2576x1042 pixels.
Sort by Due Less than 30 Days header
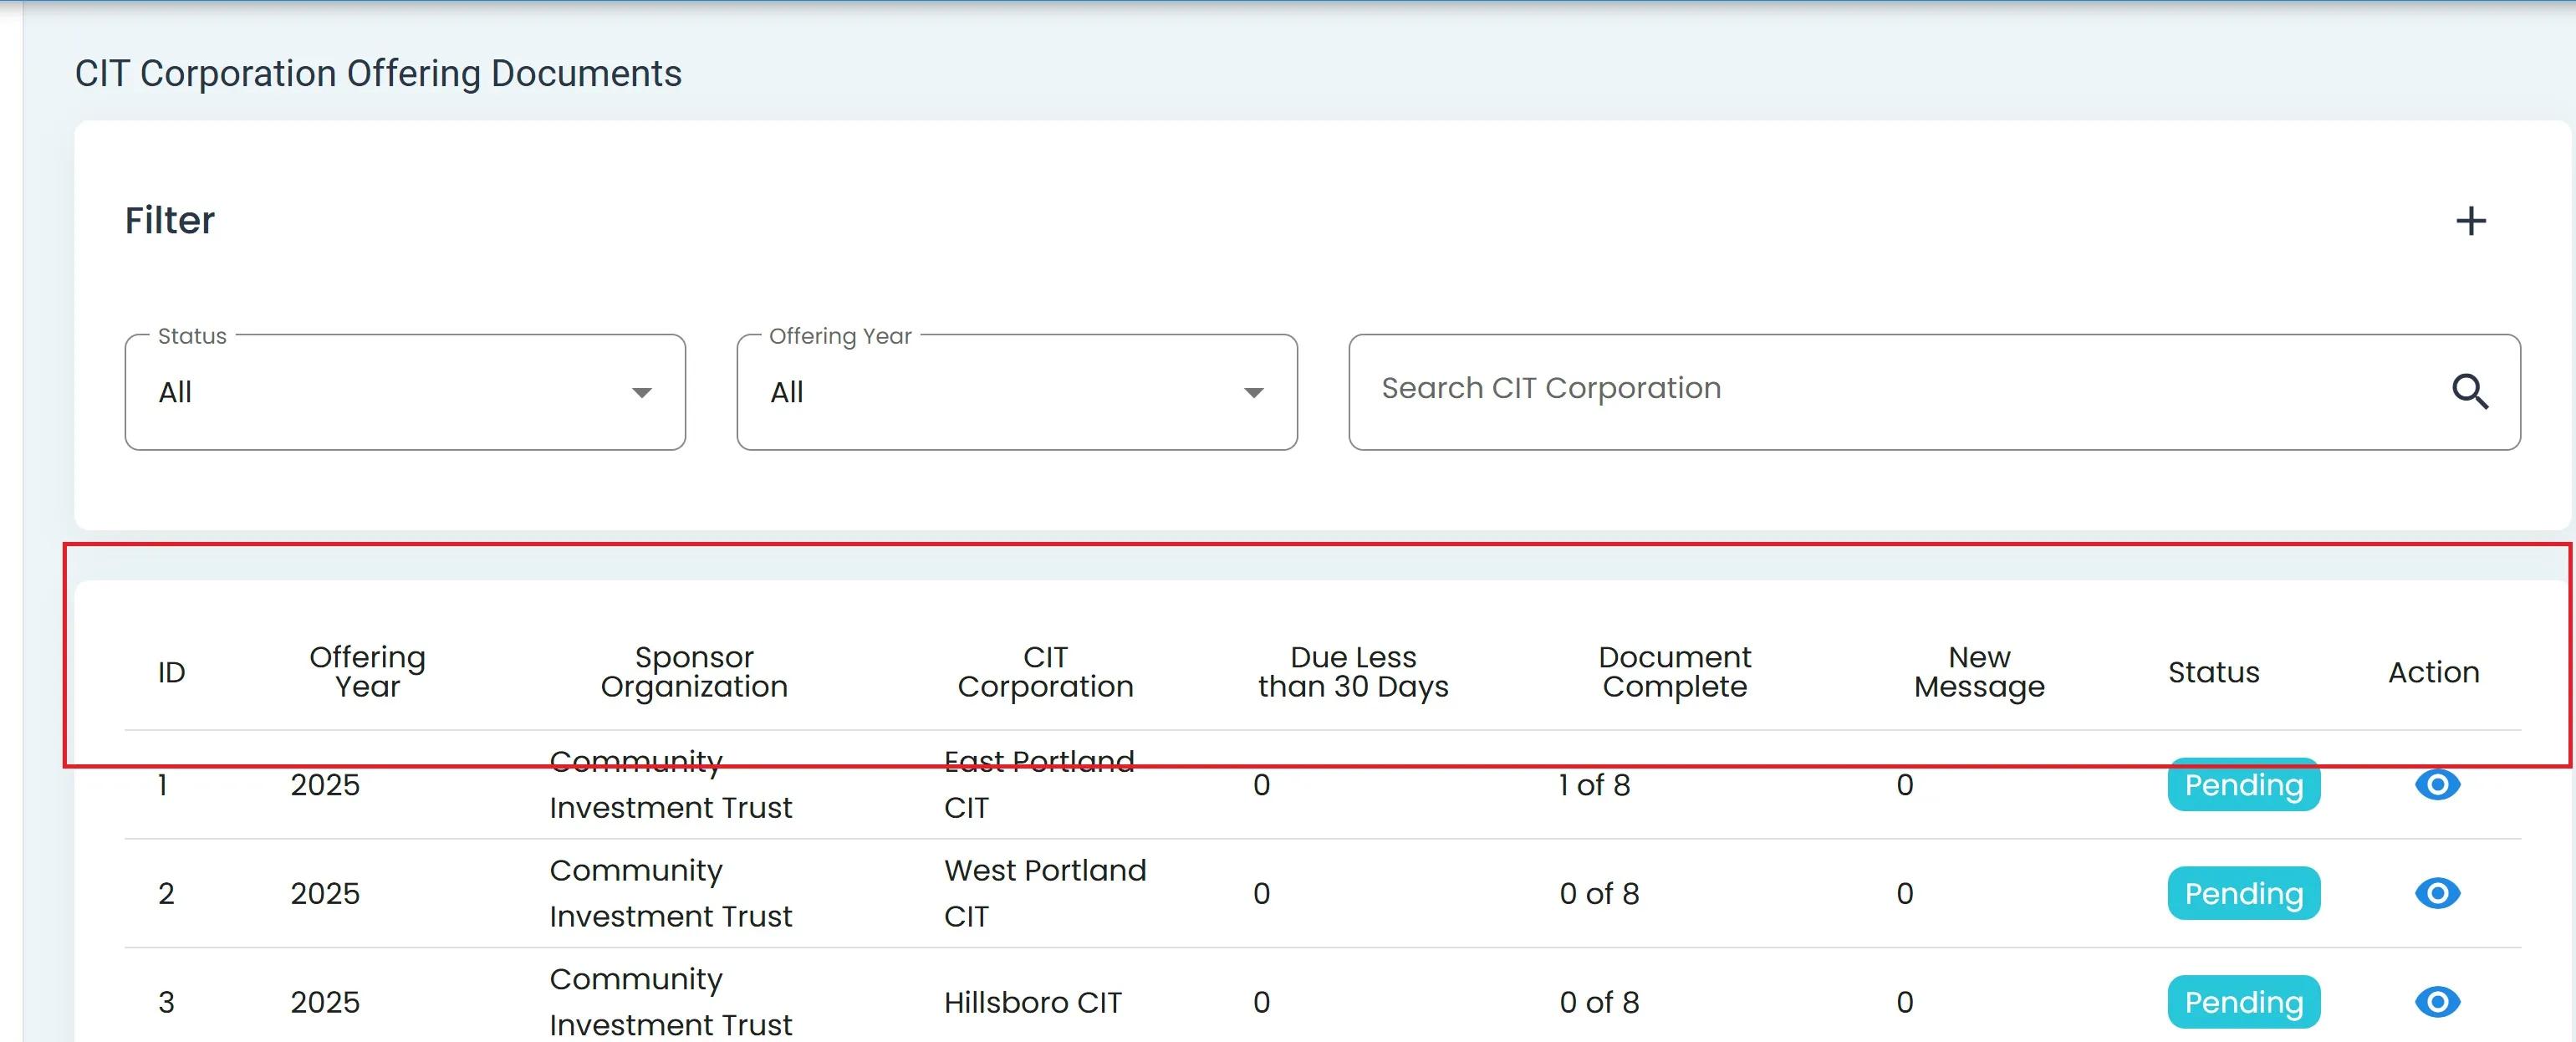(x=1353, y=672)
